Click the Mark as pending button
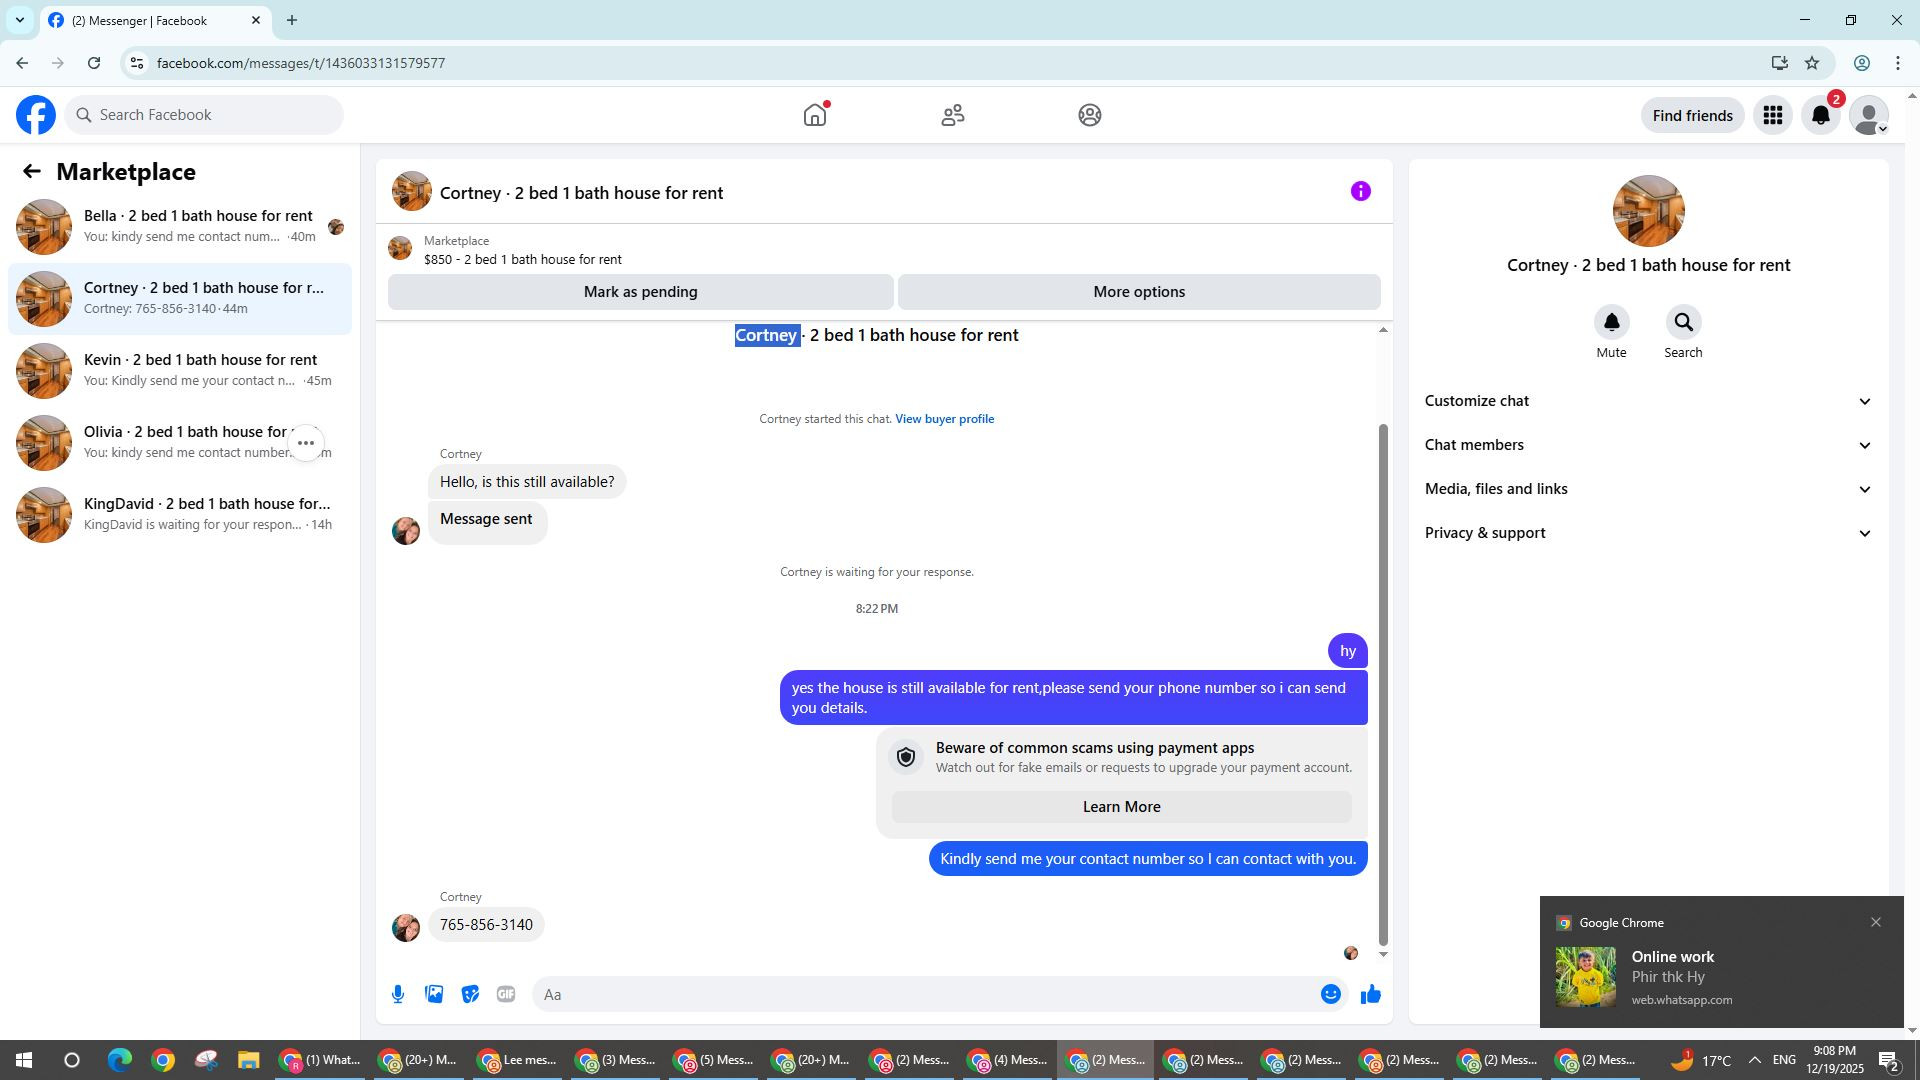The height and width of the screenshot is (1080, 1920). tap(640, 292)
